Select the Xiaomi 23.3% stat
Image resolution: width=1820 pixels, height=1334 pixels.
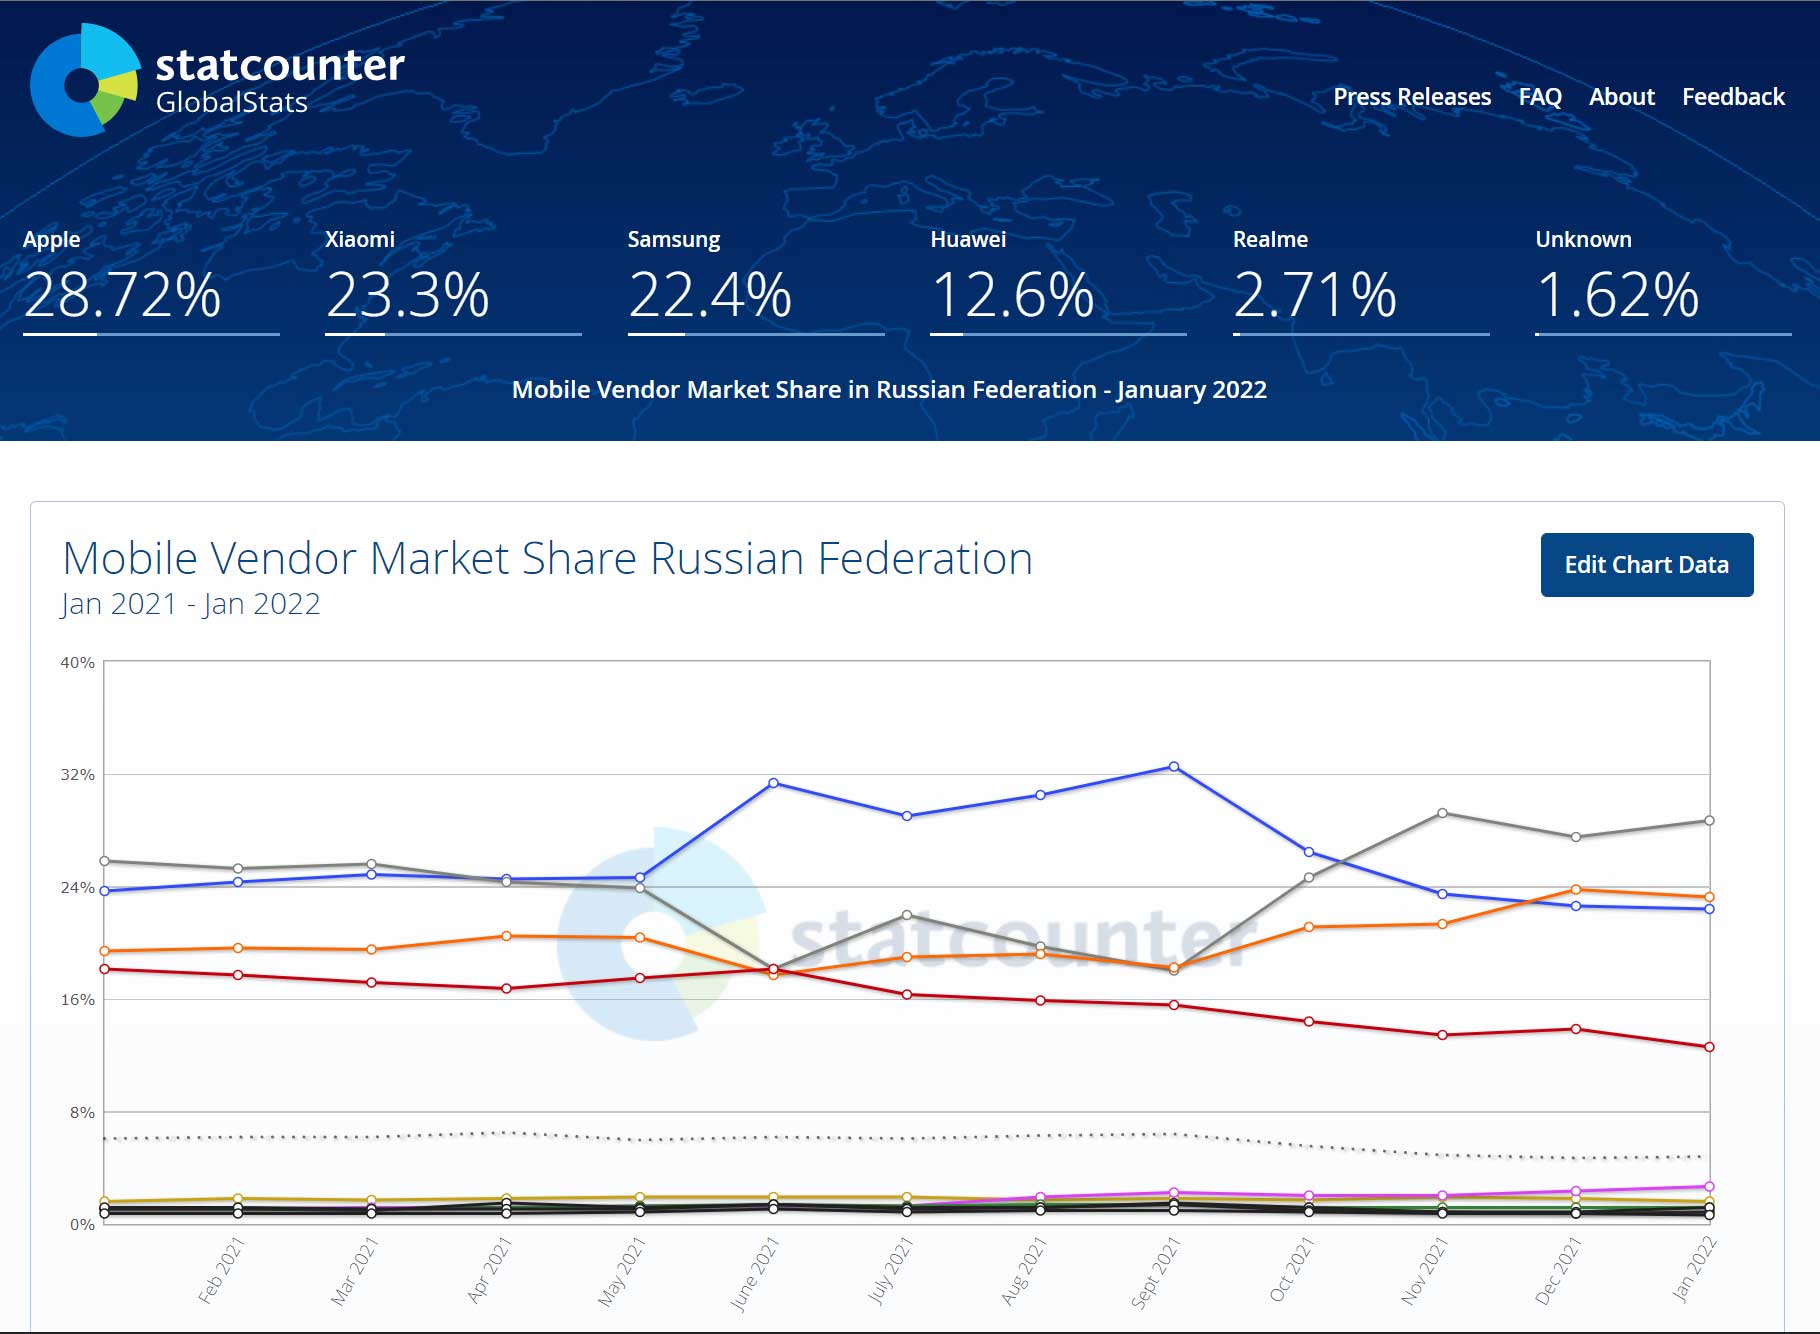pos(407,282)
